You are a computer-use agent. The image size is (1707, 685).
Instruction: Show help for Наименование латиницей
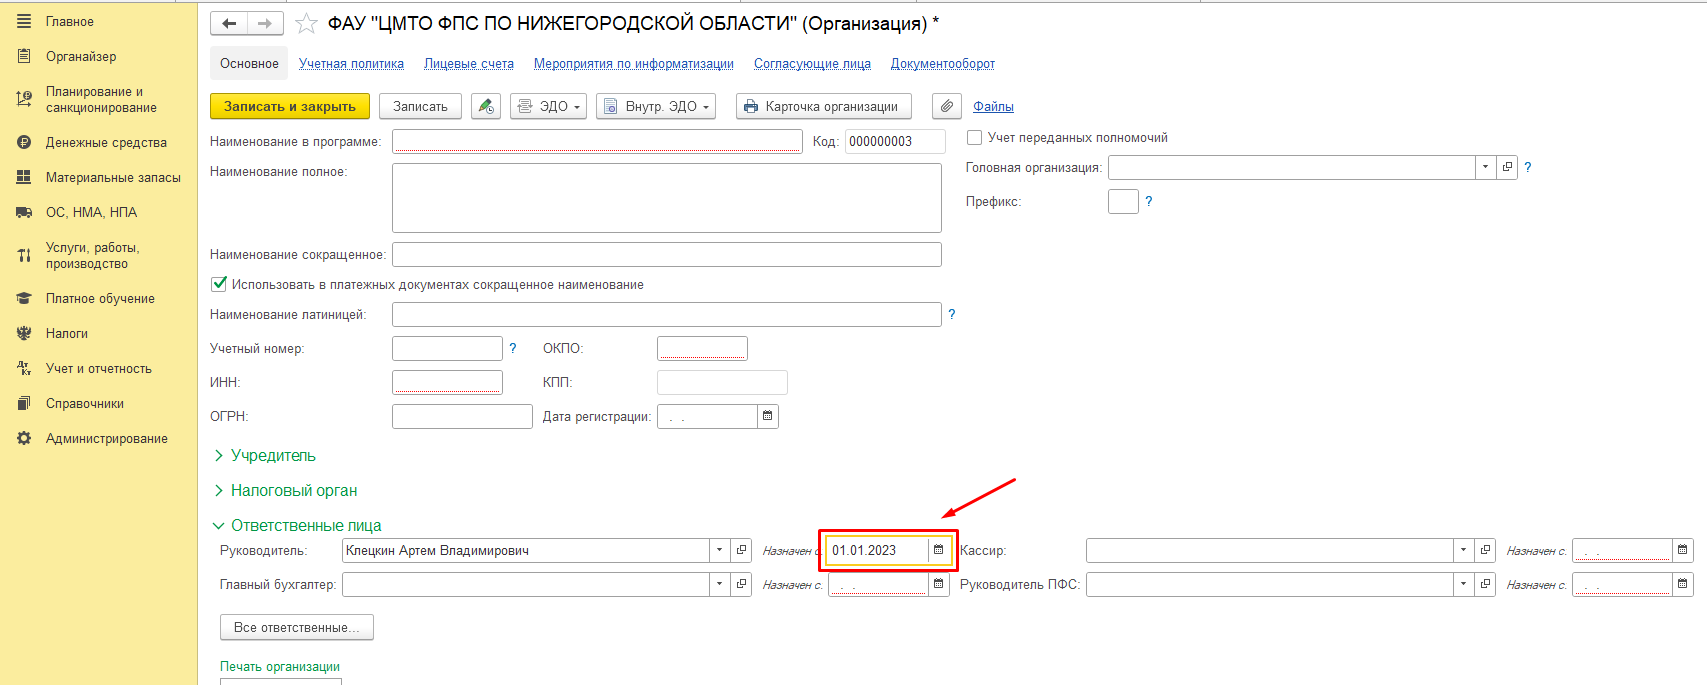[952, 314]
